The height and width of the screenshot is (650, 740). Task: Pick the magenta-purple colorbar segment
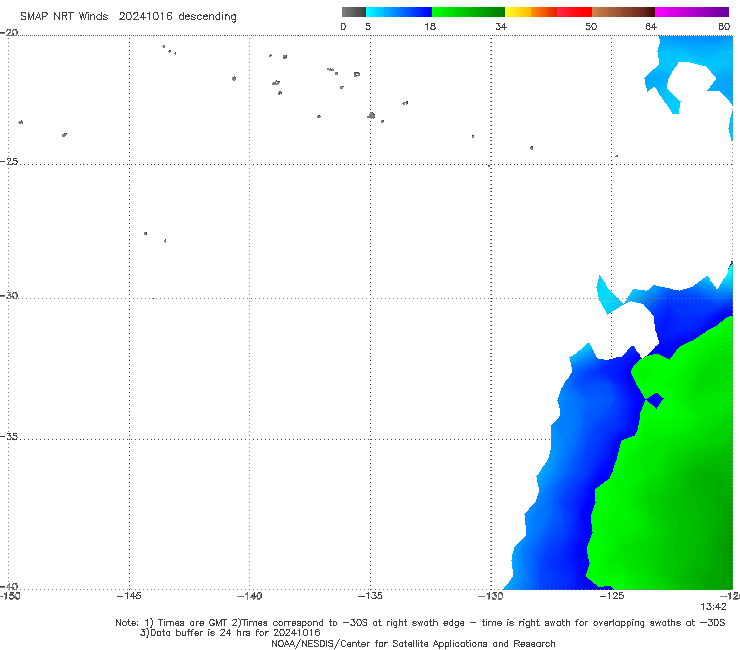point(692,12)
